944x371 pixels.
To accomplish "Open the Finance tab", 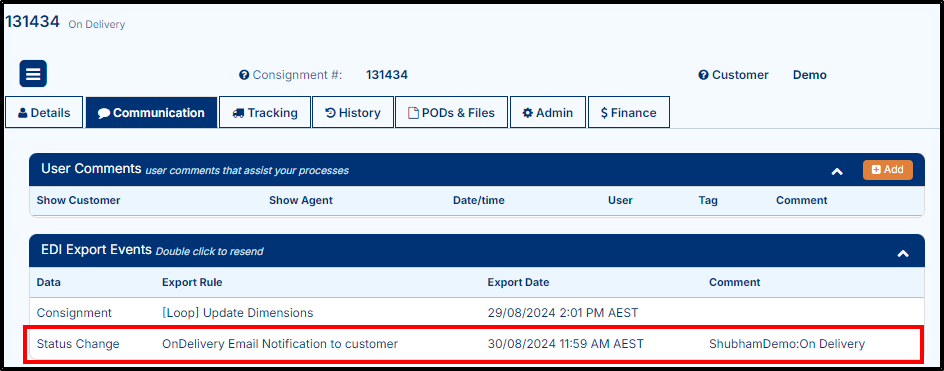I will [629, 113].
